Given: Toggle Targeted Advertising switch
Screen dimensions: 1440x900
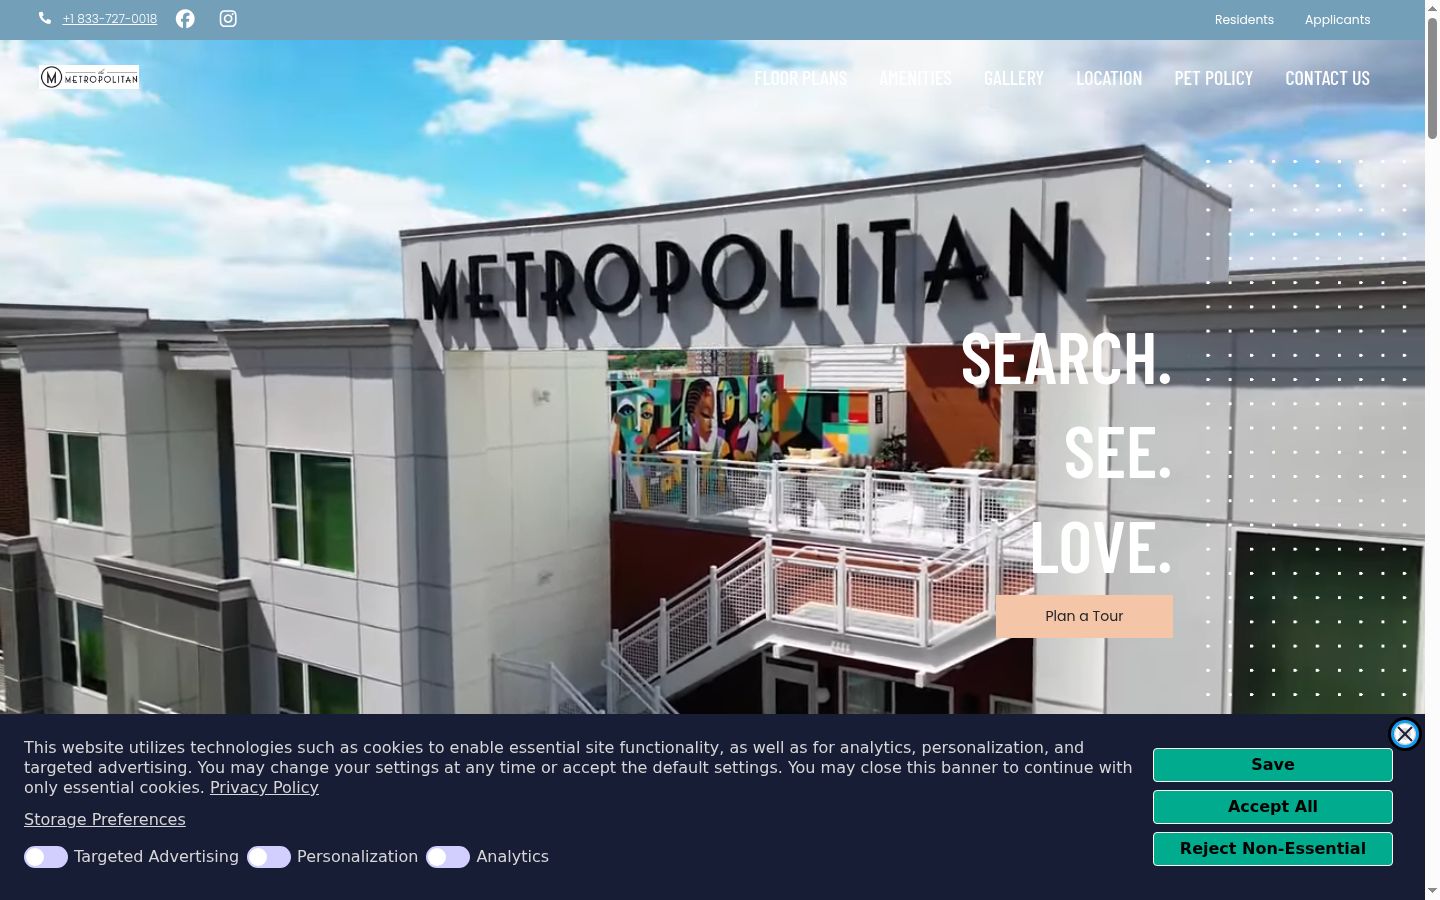Looking at the screenshot, I should pos(46,857).
